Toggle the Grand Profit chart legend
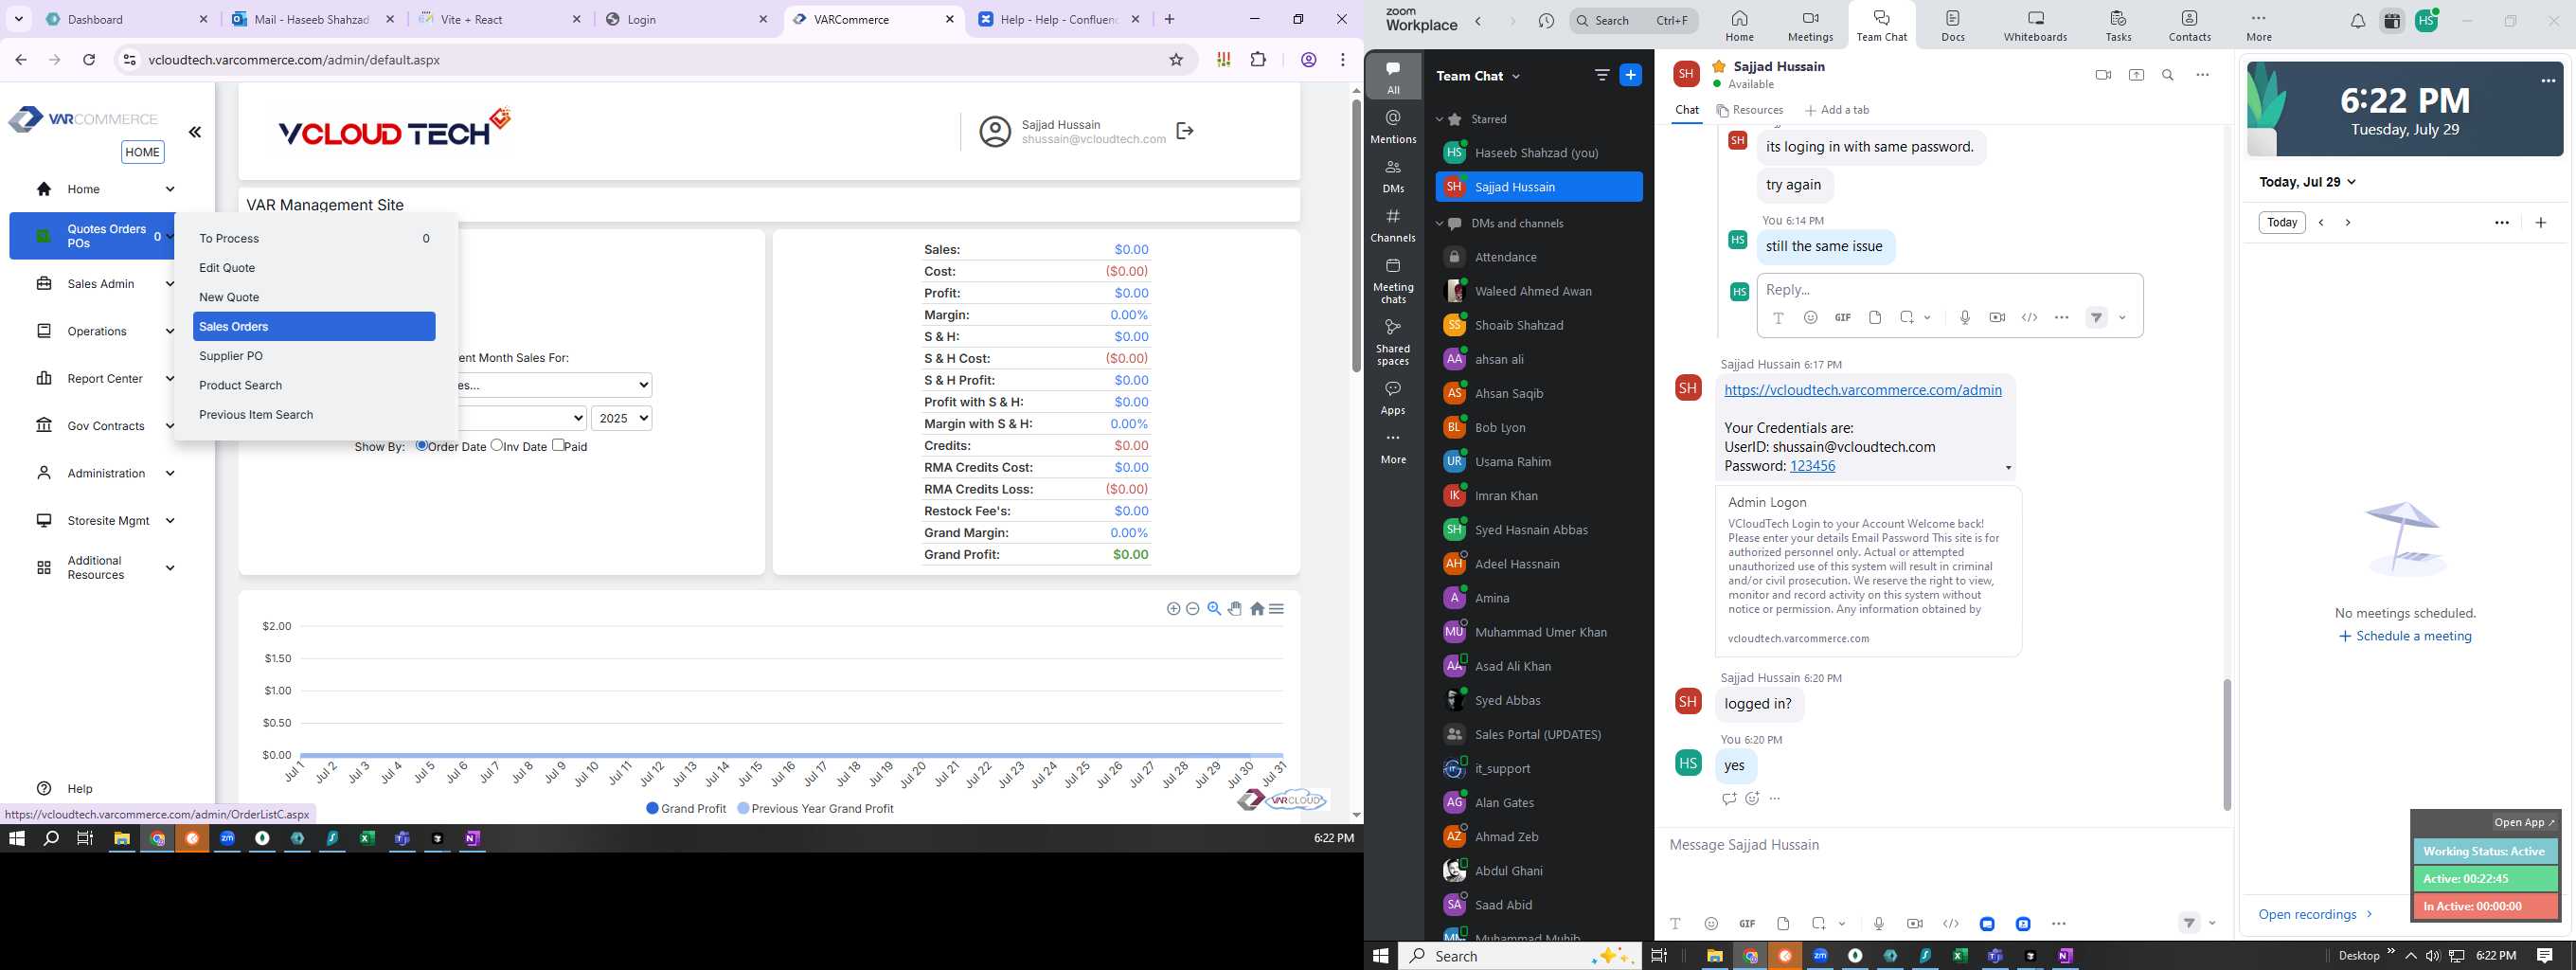Viewport: 2576px width, 970px height. coord(686,808)
